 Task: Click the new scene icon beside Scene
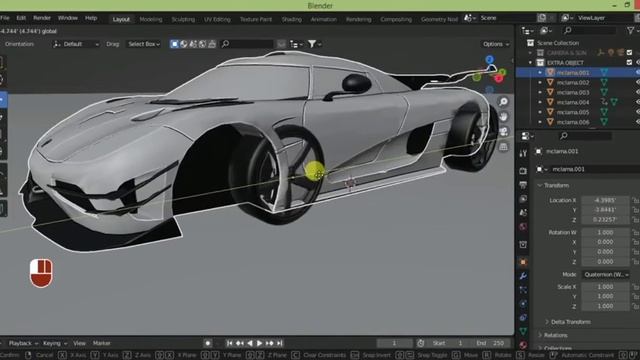click(x=542, y=18)
